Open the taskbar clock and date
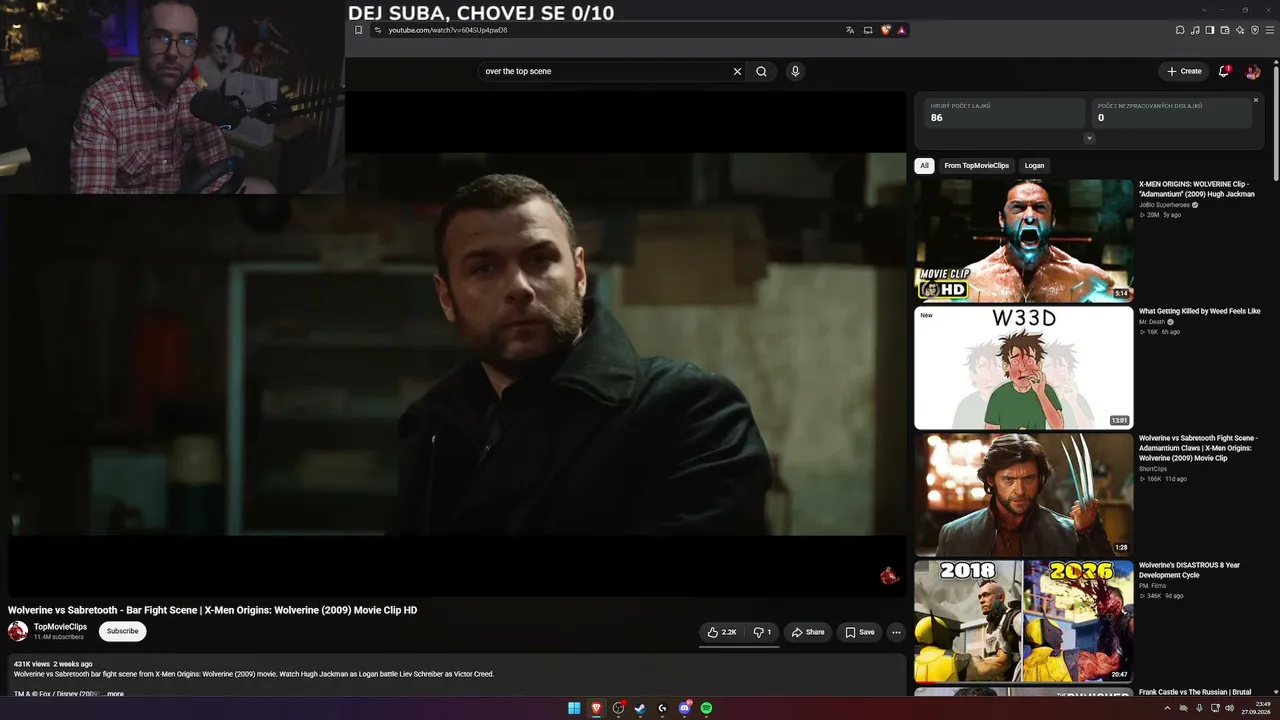This screenshot has height=720, width=1280. (1257, 708)
